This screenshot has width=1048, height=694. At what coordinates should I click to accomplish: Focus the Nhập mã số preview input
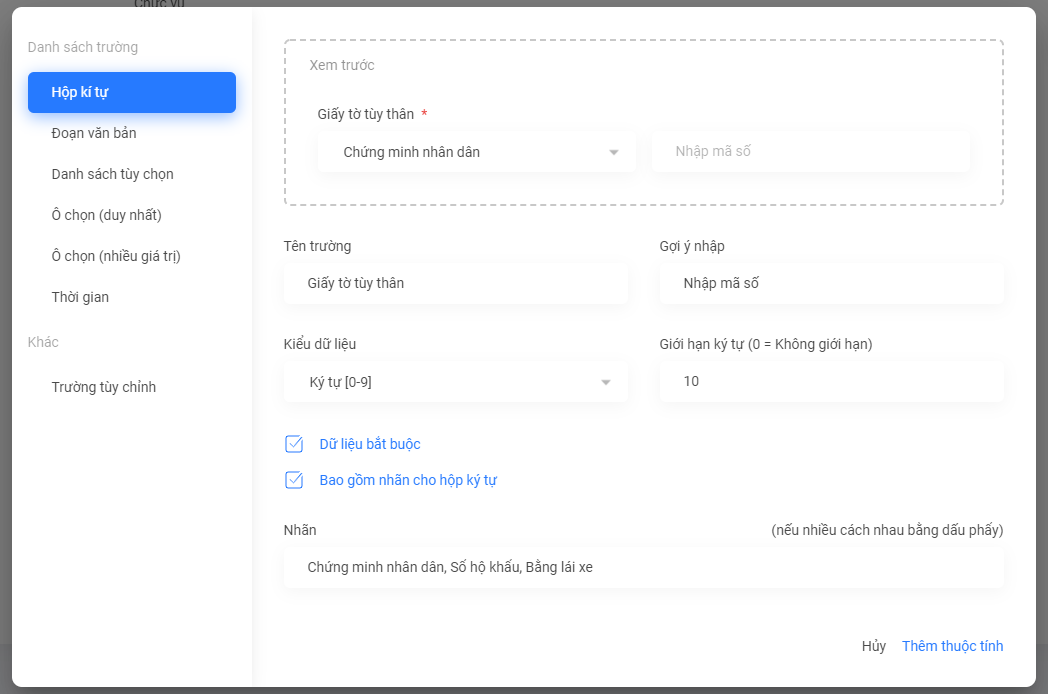pyautogui.click(x=811, y=151)
